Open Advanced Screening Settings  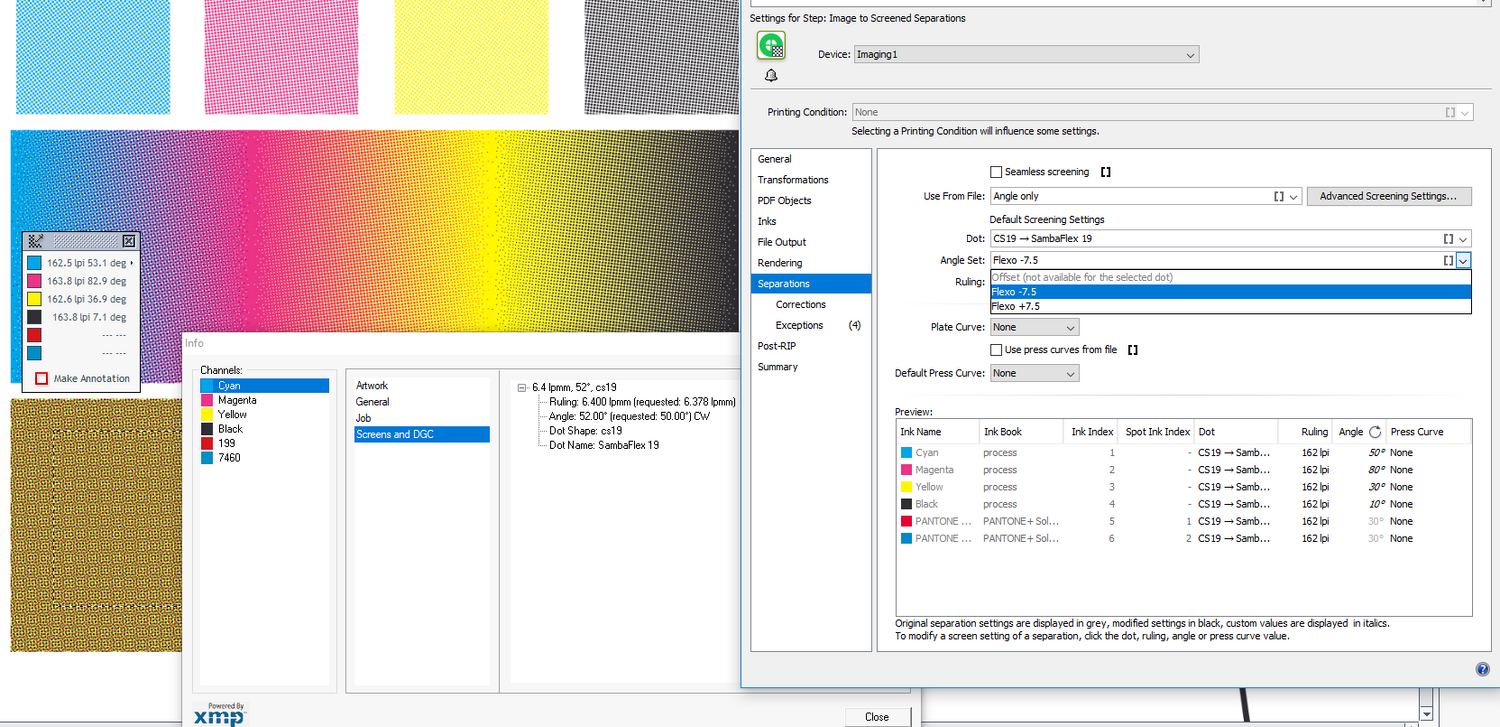pyautogui.click(x=1388, y=196)
